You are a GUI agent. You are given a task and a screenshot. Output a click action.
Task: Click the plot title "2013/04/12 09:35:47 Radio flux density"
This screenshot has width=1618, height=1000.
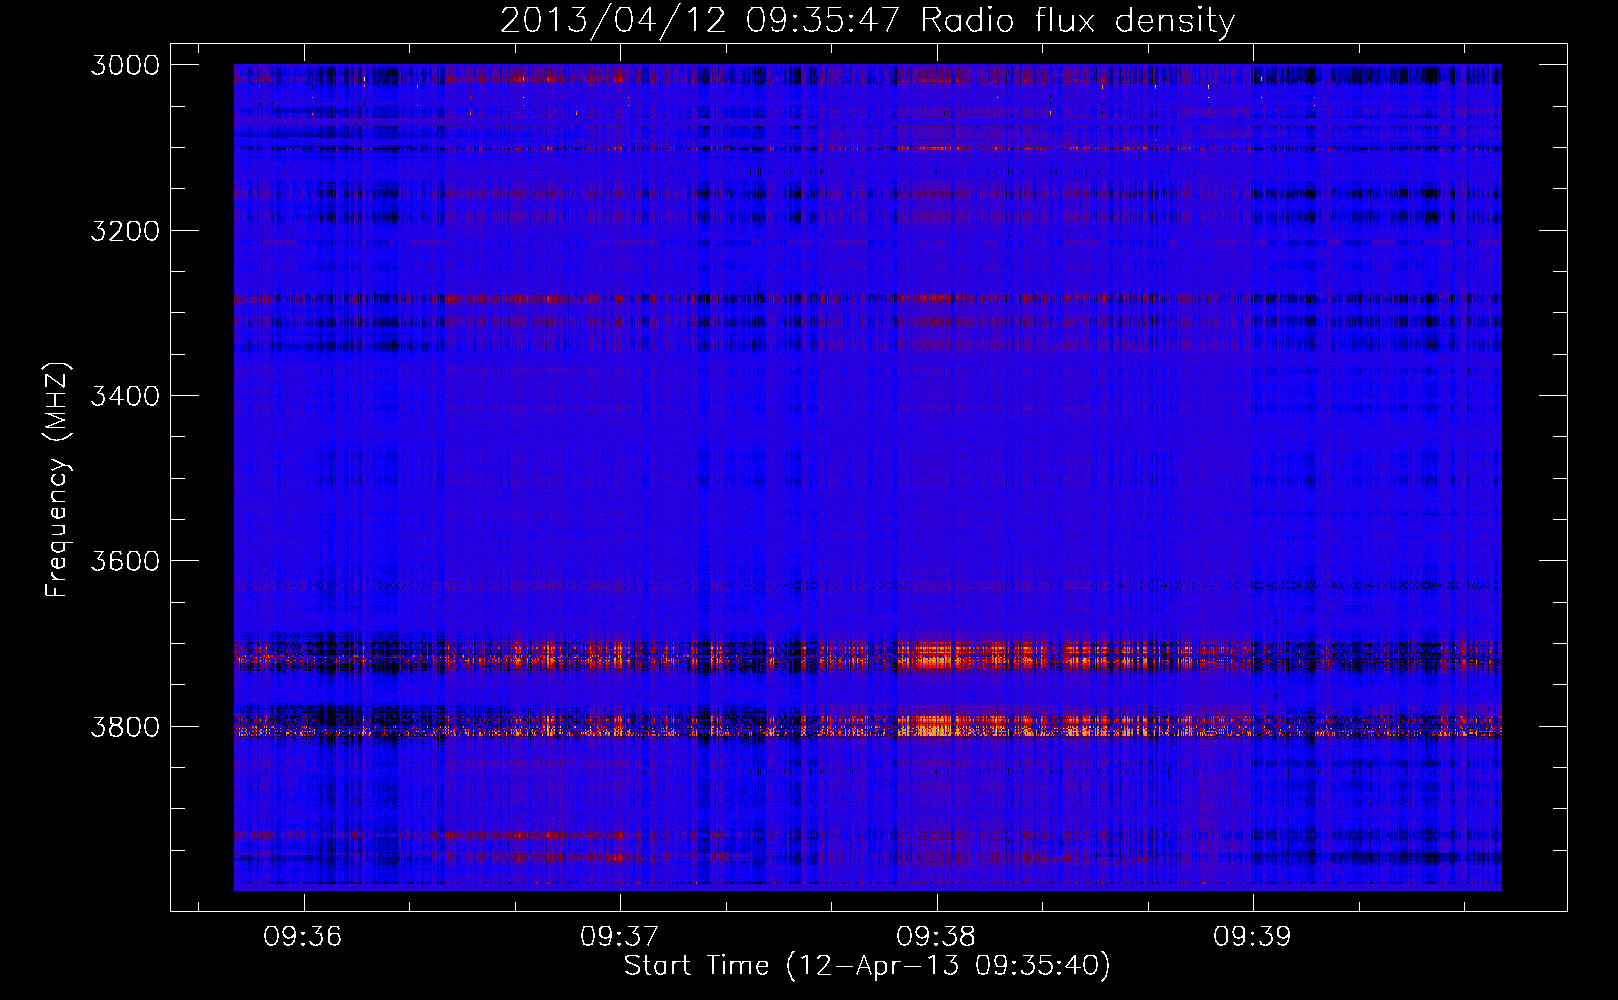(867, 20)
